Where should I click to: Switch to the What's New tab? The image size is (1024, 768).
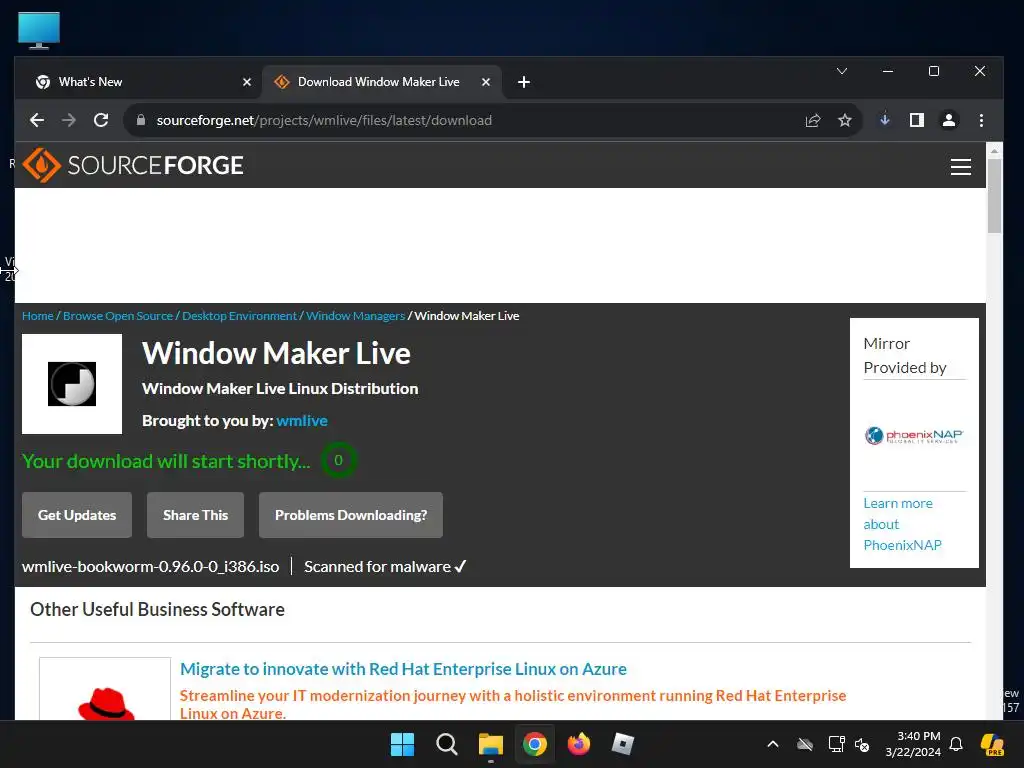pos(138,82)
